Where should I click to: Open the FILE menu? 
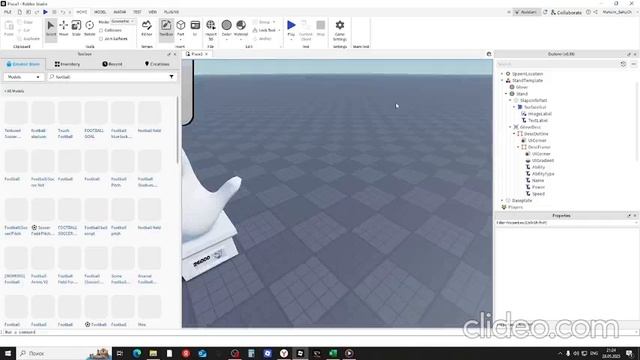tap(7, 12)
